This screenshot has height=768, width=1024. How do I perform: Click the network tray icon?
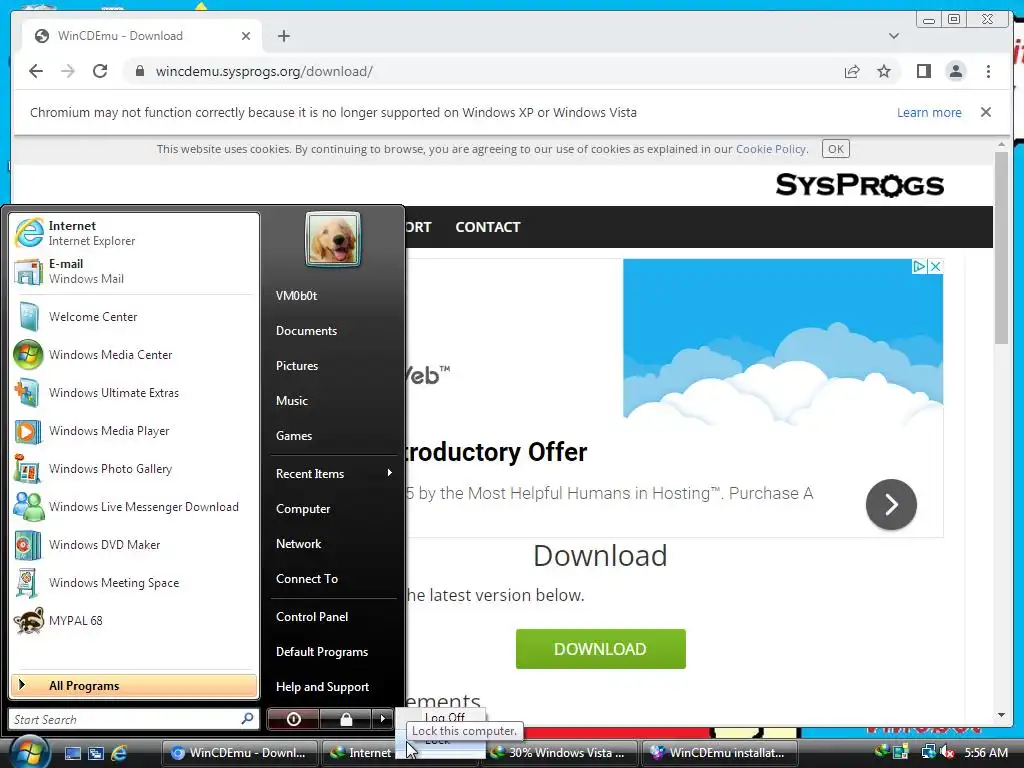(928, 753)
